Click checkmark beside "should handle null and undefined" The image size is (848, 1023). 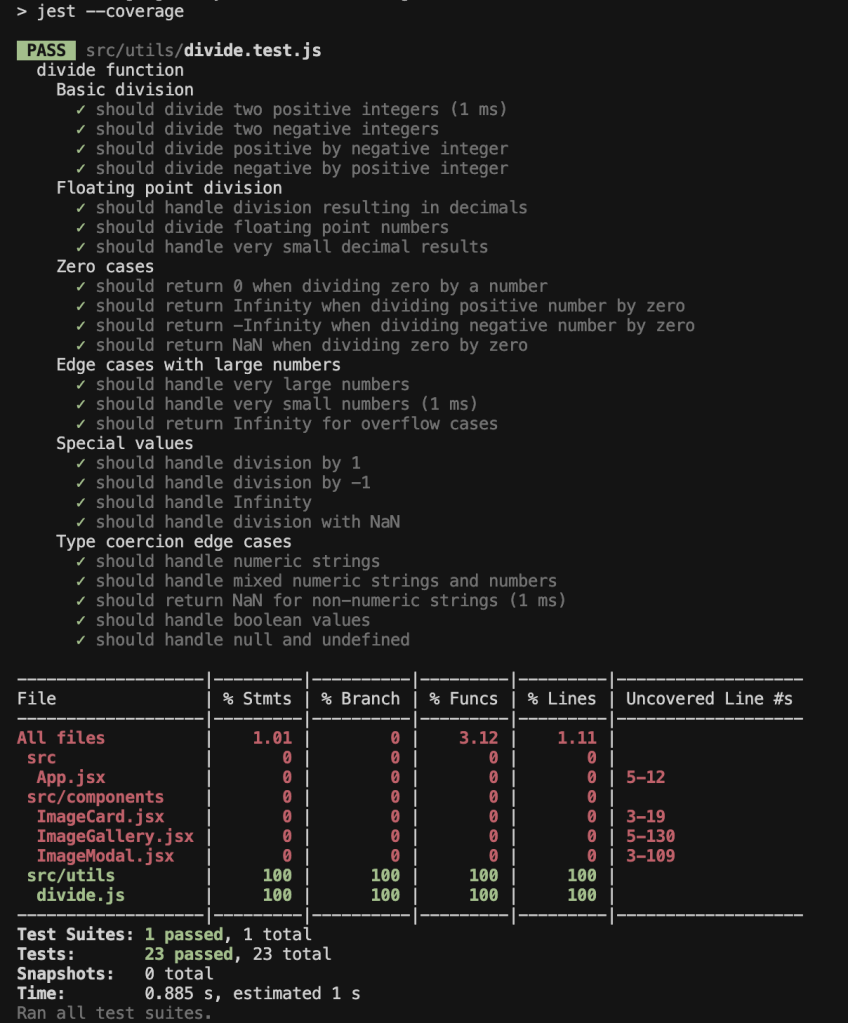click(x=80, y=640)
